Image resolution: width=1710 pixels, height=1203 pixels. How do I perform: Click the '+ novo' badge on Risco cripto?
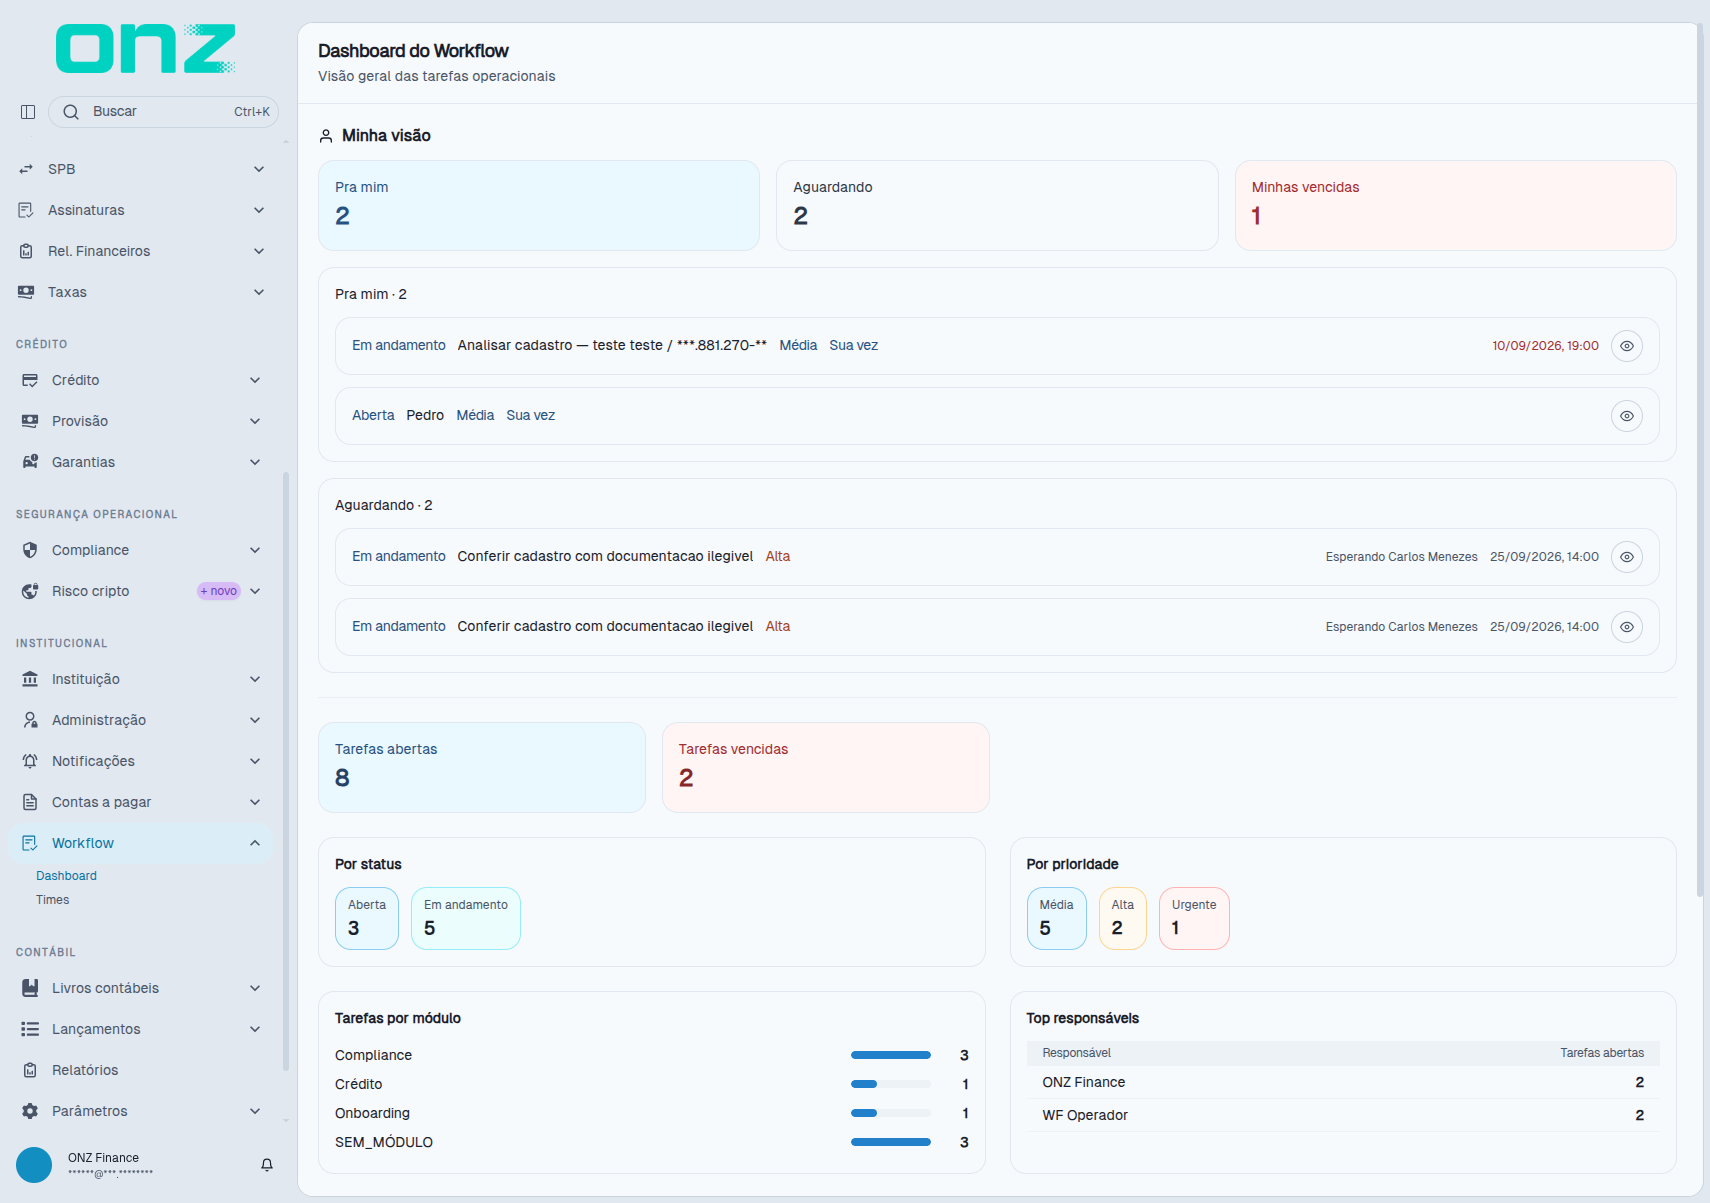[x=219, y=591]
